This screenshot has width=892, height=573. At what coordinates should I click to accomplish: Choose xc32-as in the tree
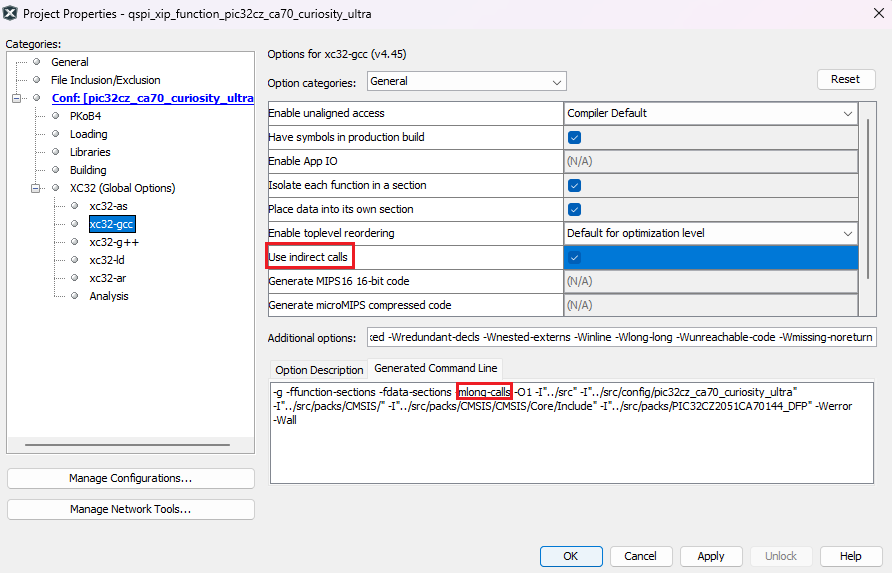(108, 206)
